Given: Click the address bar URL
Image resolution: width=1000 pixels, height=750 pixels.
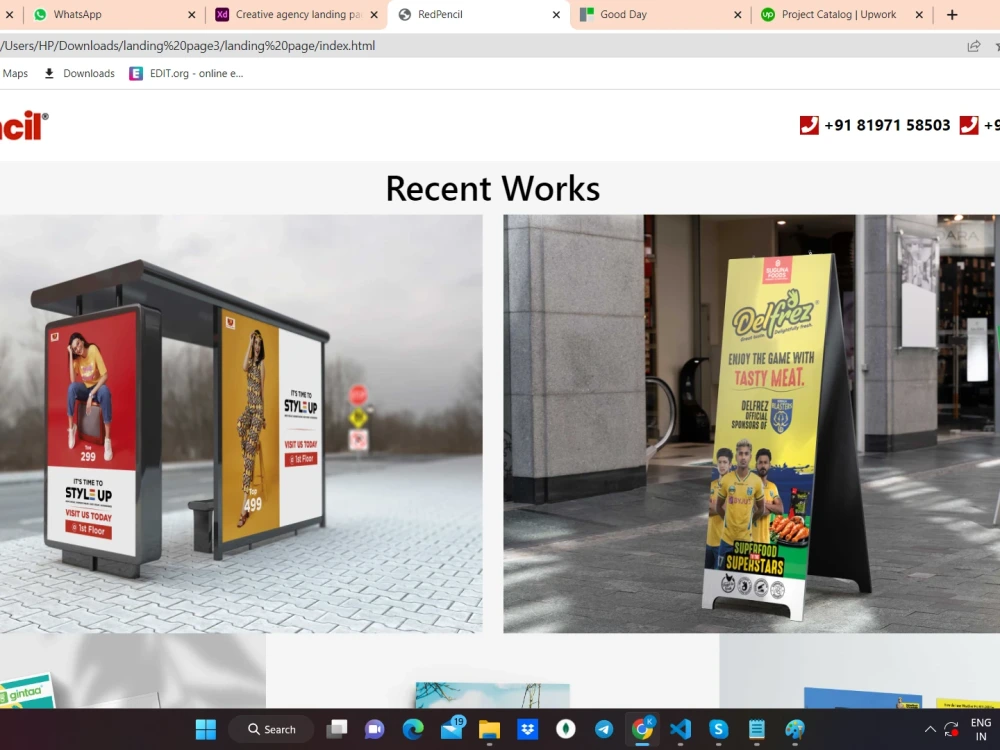Looking at the screenshot, I should pos(188,46).
